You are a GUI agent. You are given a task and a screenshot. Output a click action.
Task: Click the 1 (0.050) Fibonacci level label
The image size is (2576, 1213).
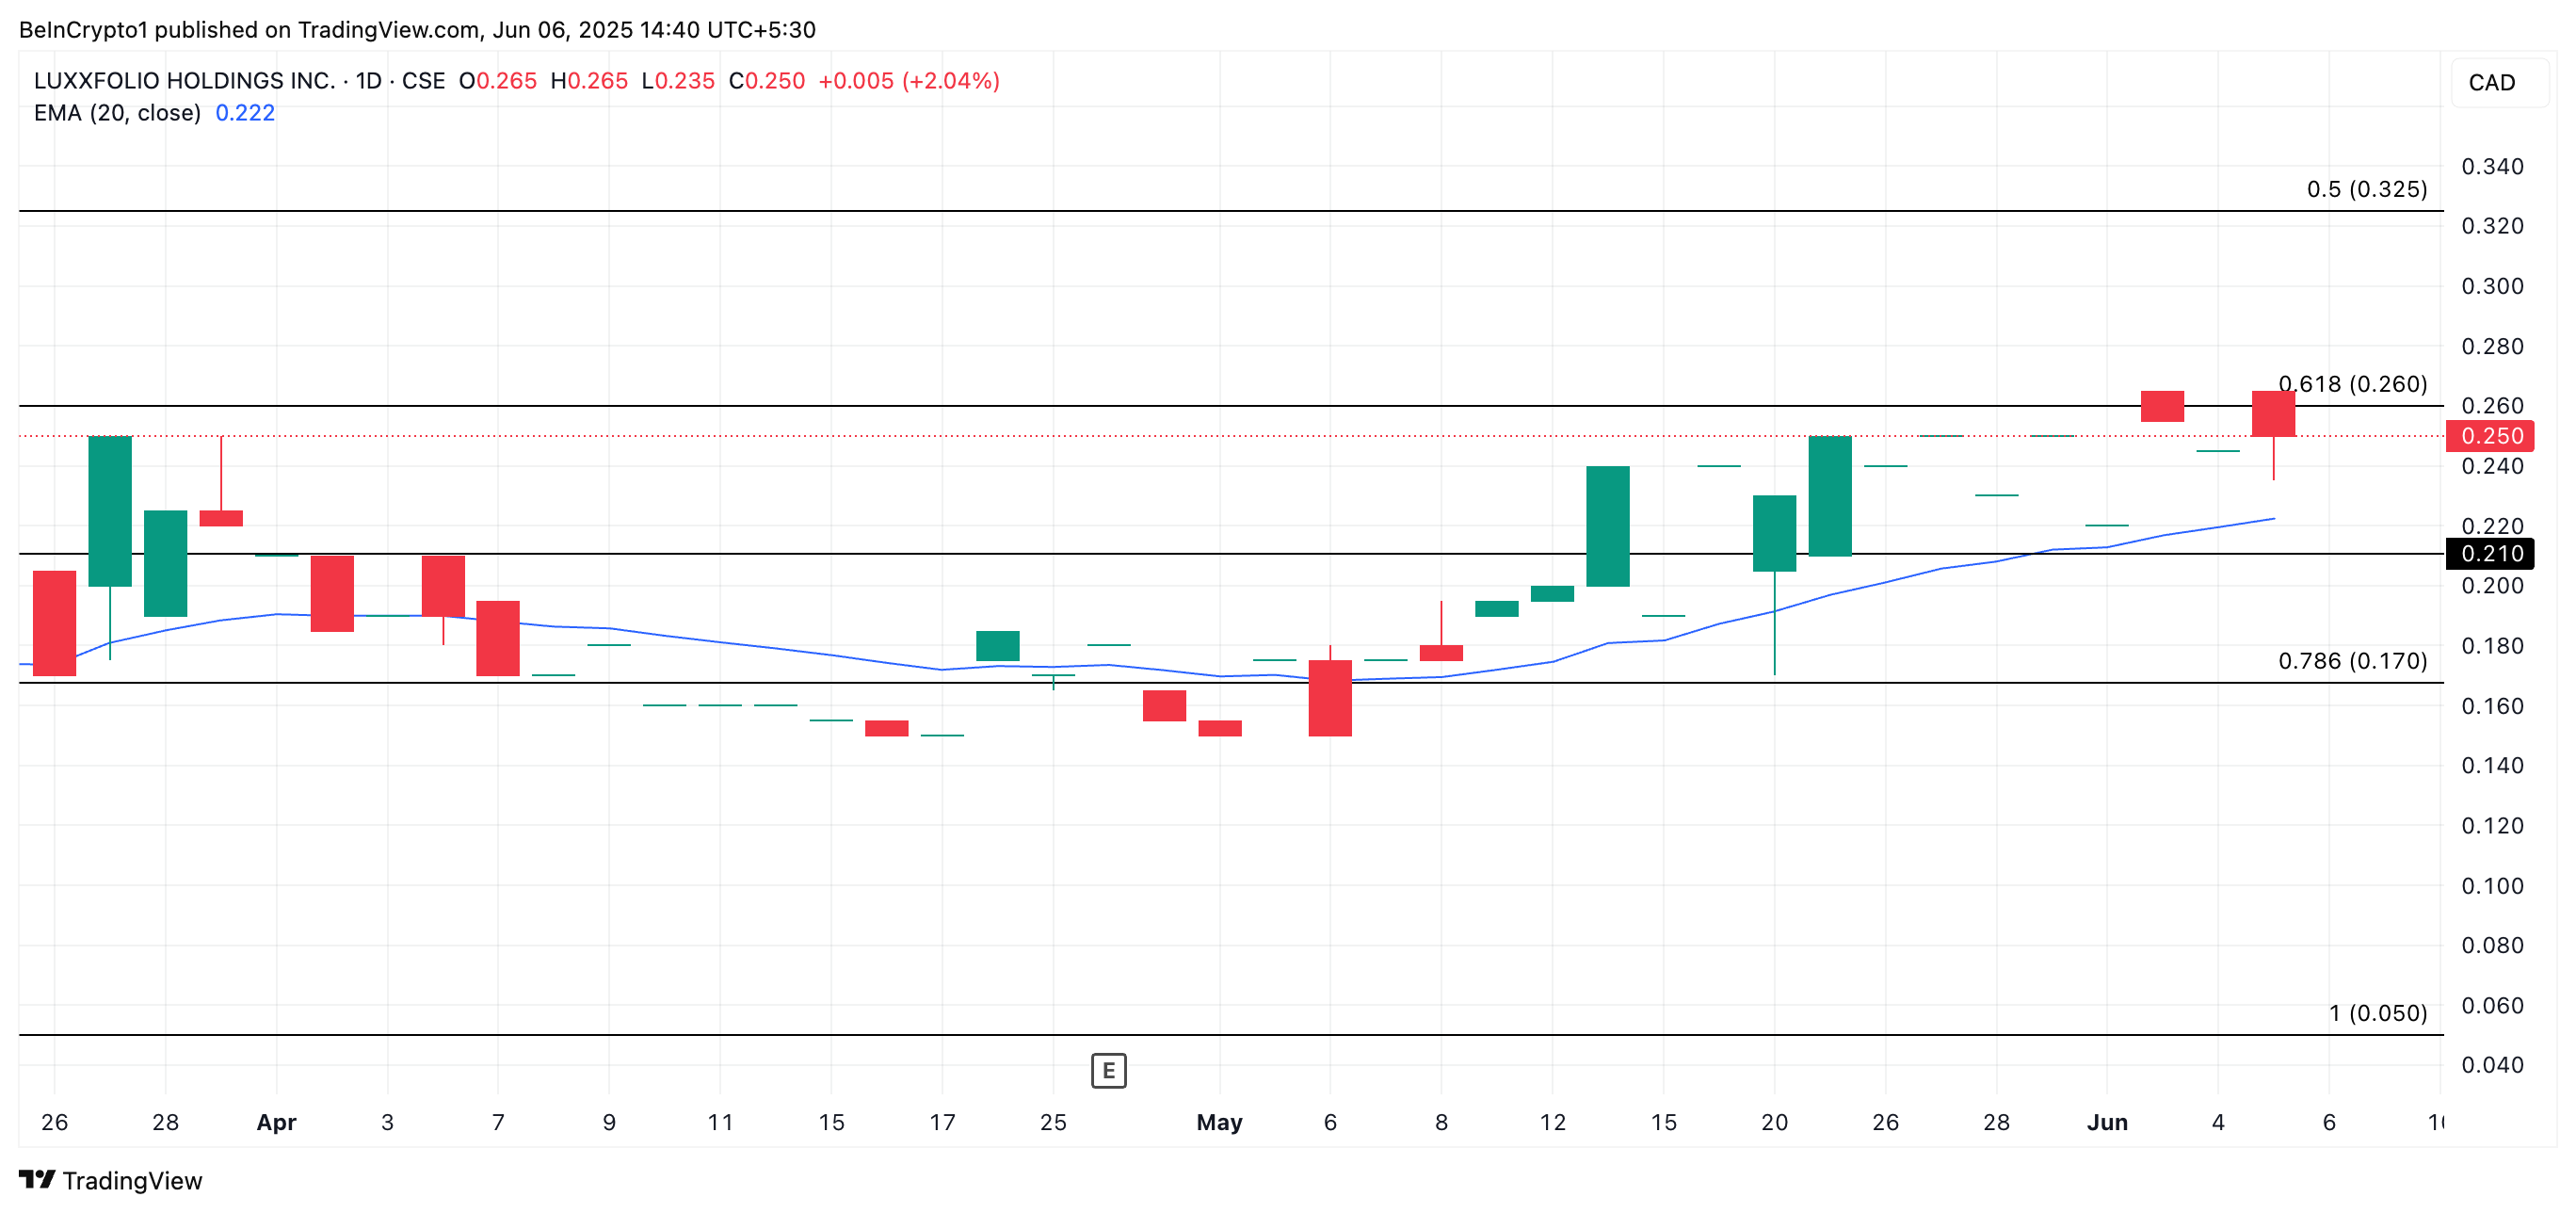(x=2377, y=1013)
